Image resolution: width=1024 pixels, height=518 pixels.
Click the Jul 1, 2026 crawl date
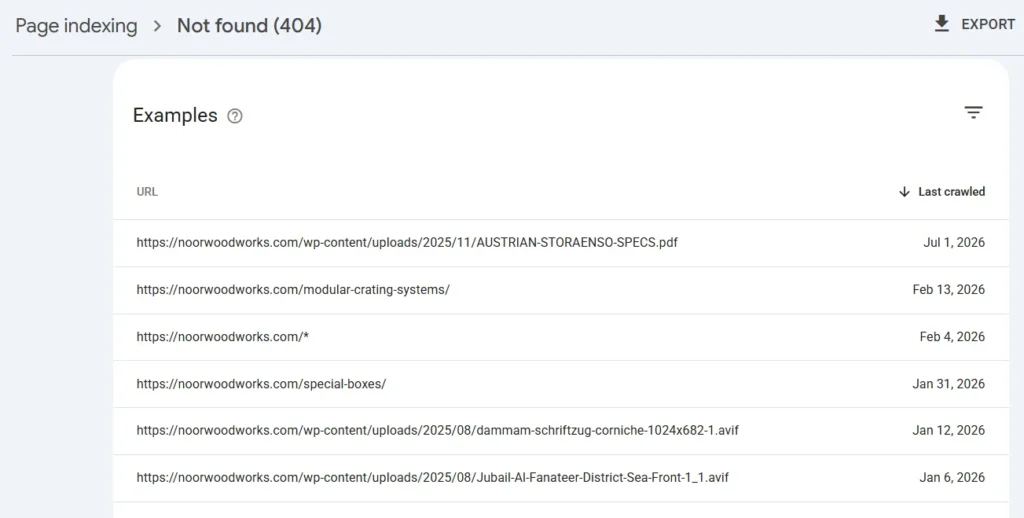pyautogui.click(x=953, y=242)
